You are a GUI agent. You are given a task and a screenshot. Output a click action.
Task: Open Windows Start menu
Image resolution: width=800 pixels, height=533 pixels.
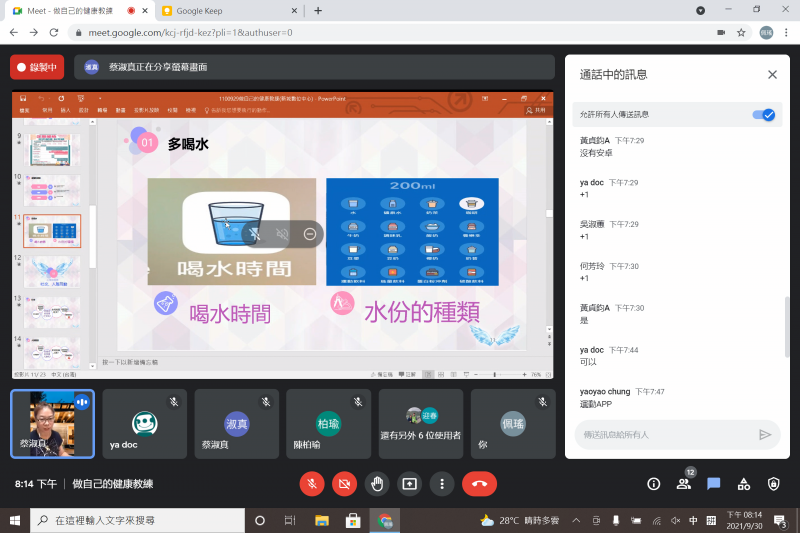point(15,520)
